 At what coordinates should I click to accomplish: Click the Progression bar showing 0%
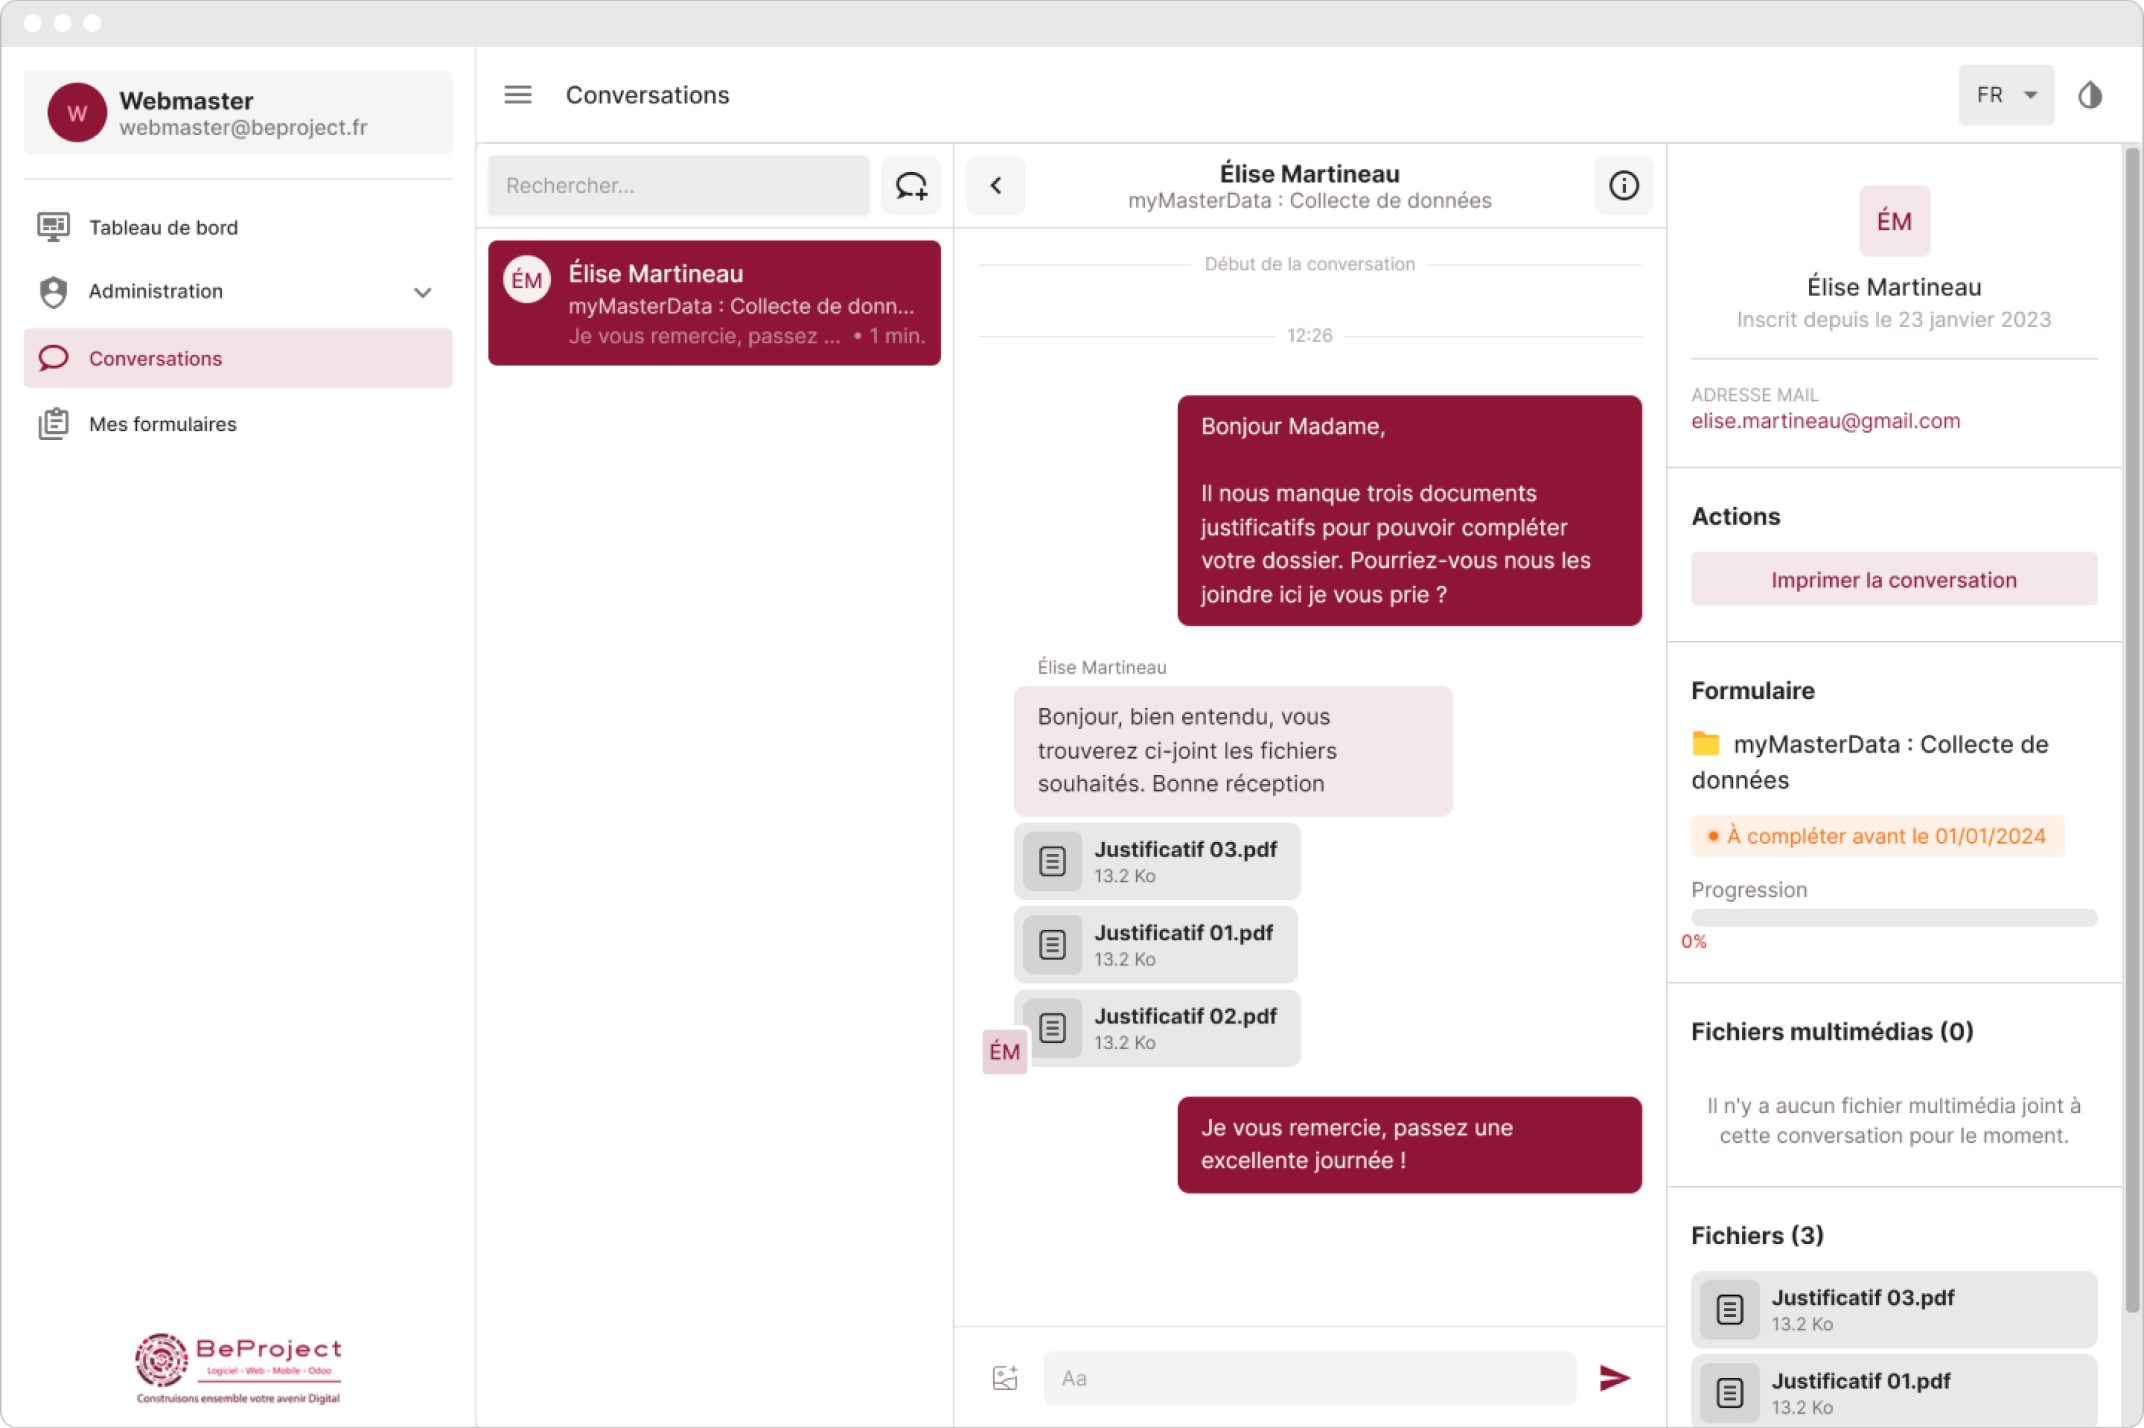pos(1893,914)
